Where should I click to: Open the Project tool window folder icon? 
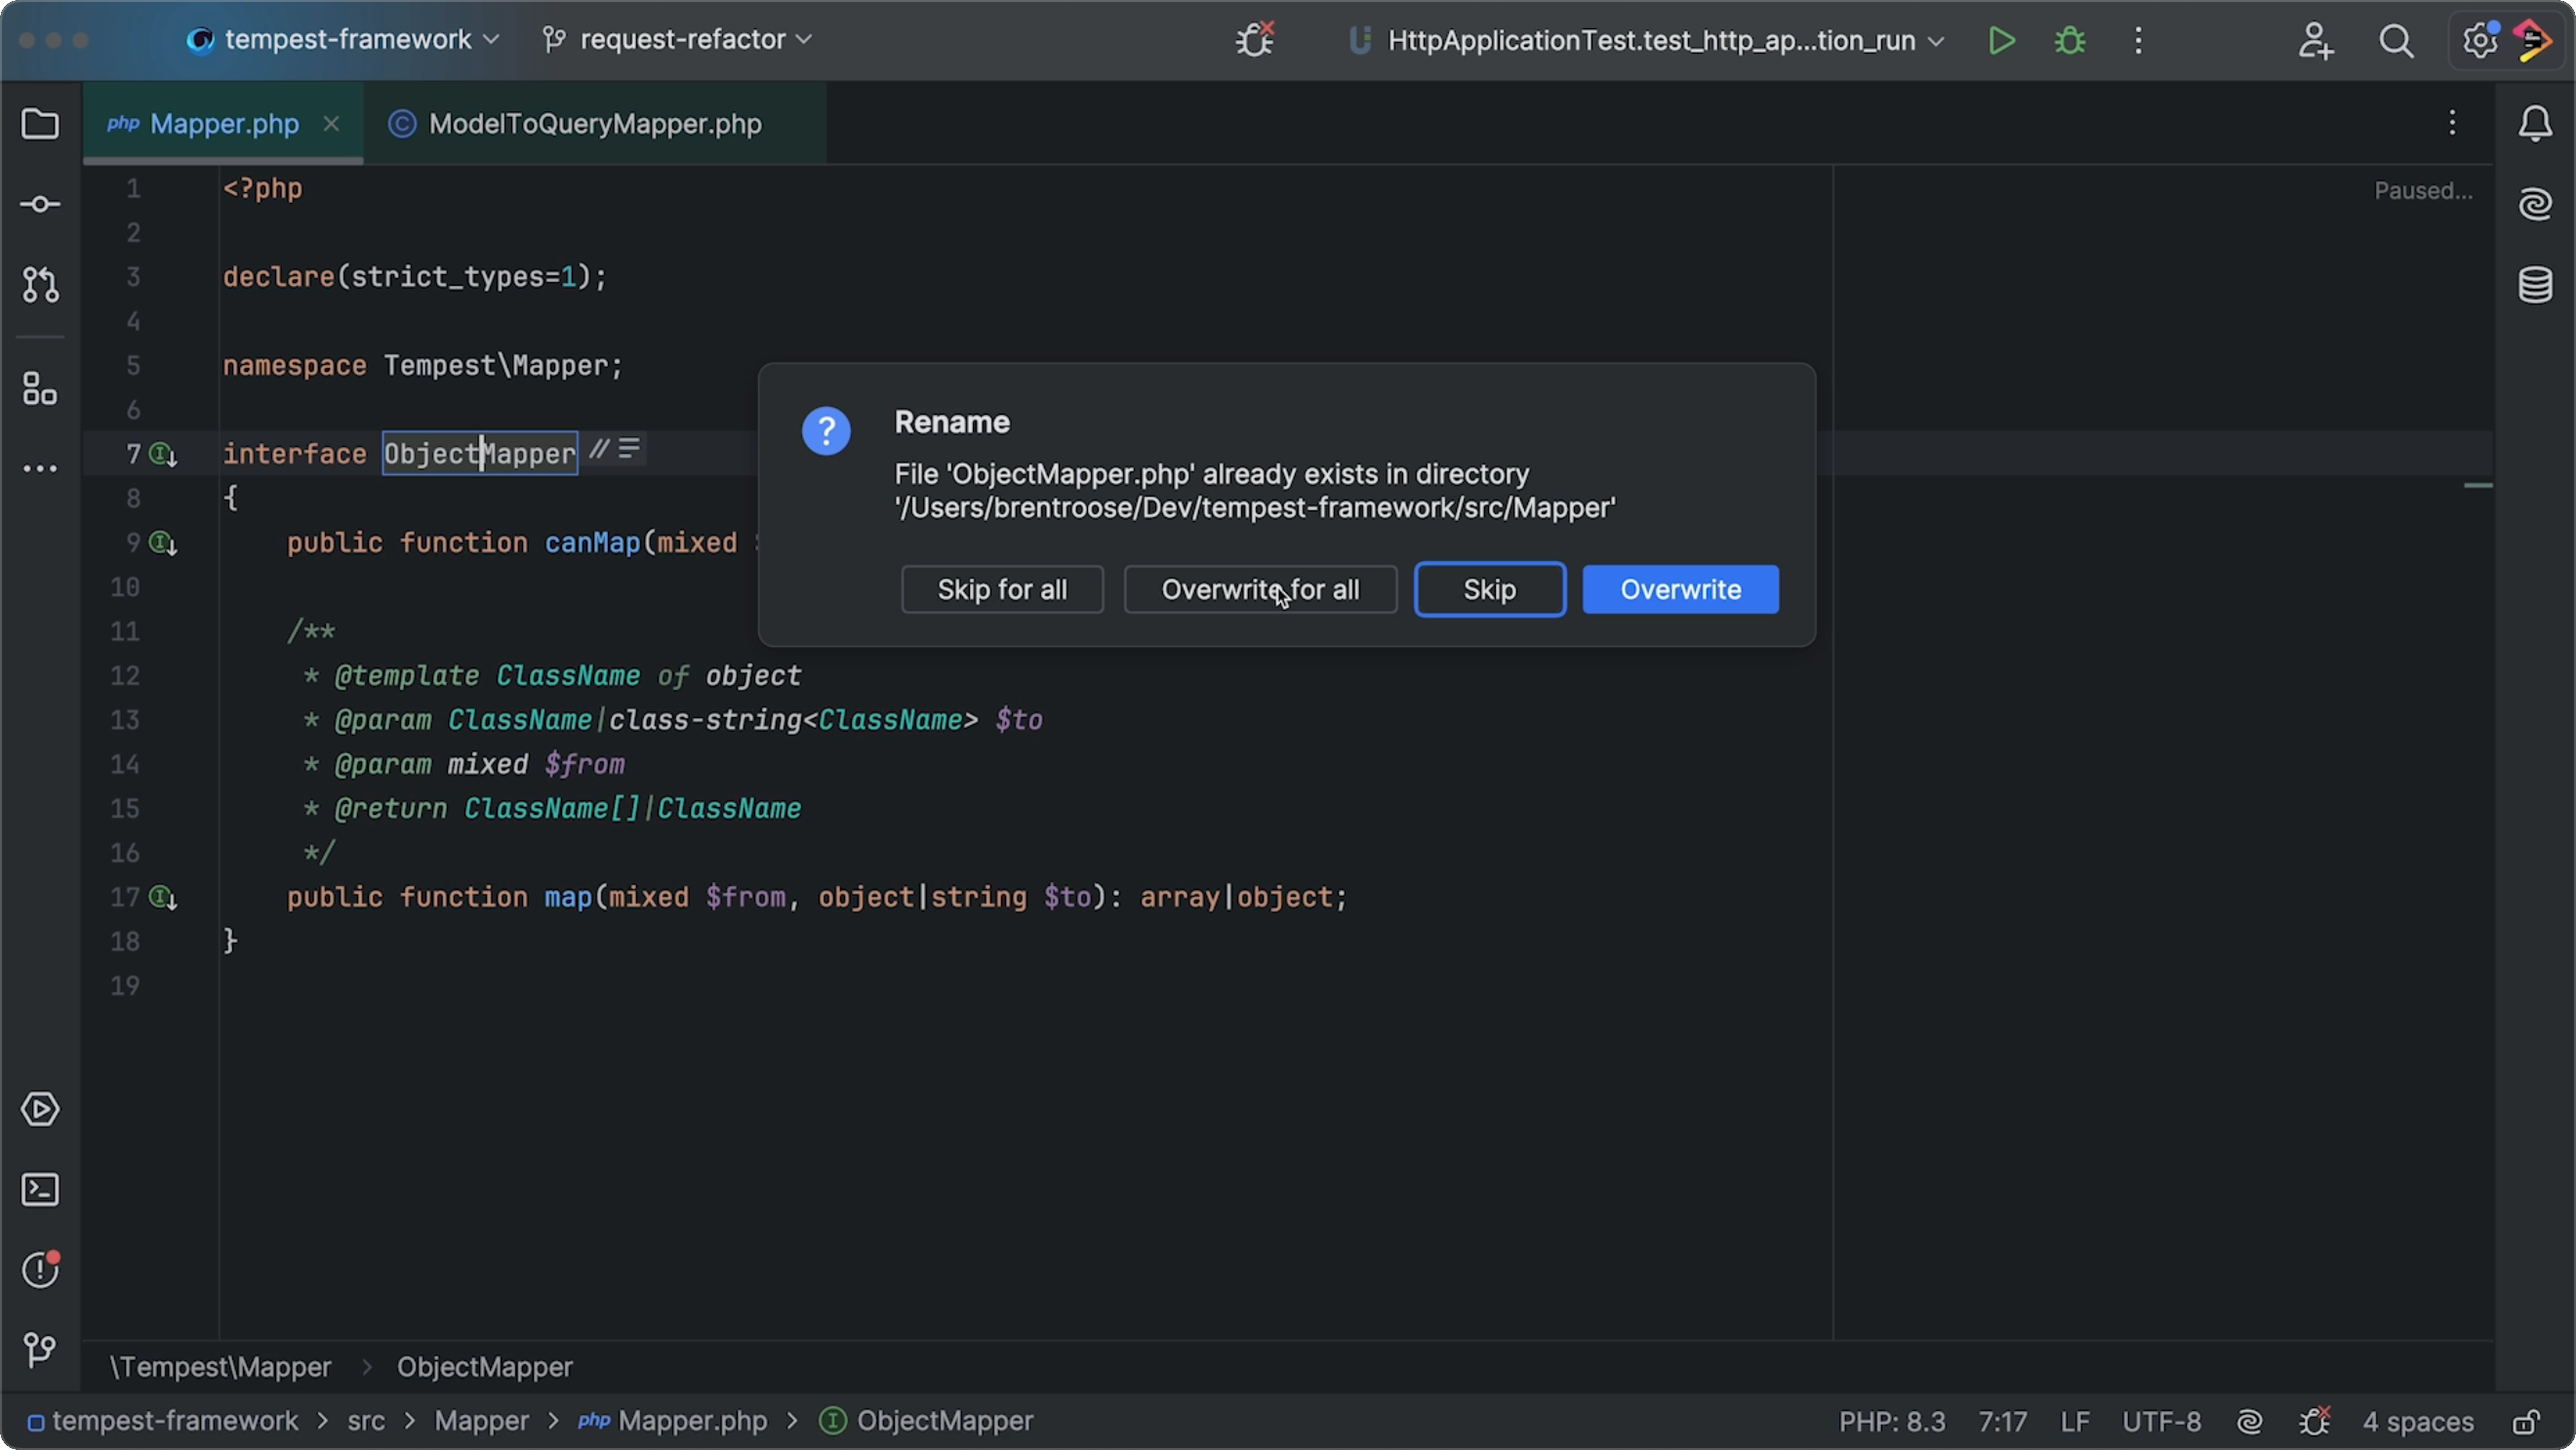(x=40, y=124)
